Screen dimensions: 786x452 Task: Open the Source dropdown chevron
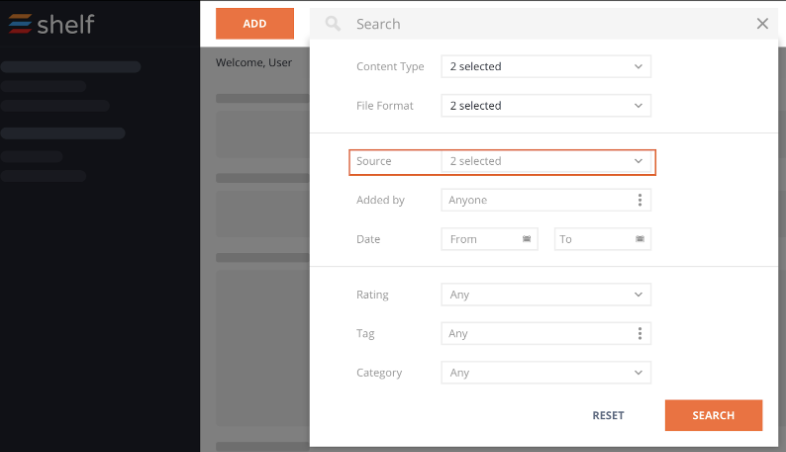pos(638,161)
